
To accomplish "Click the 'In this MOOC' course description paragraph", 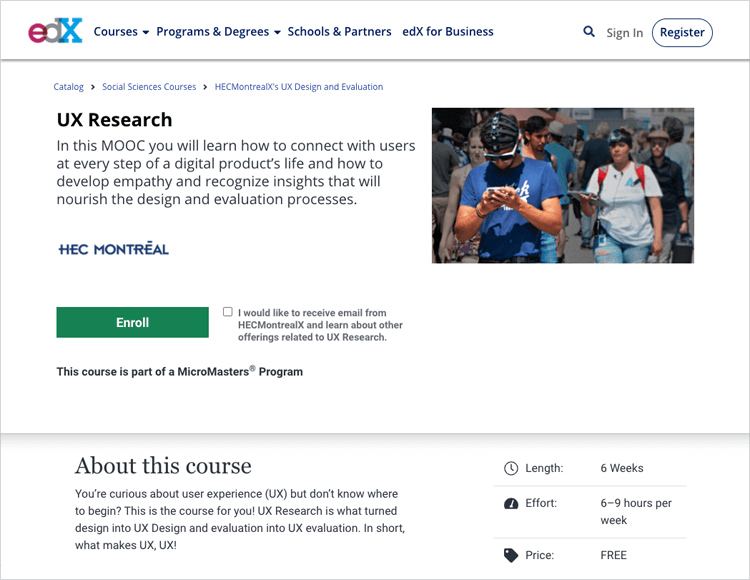I will [236, 172].
